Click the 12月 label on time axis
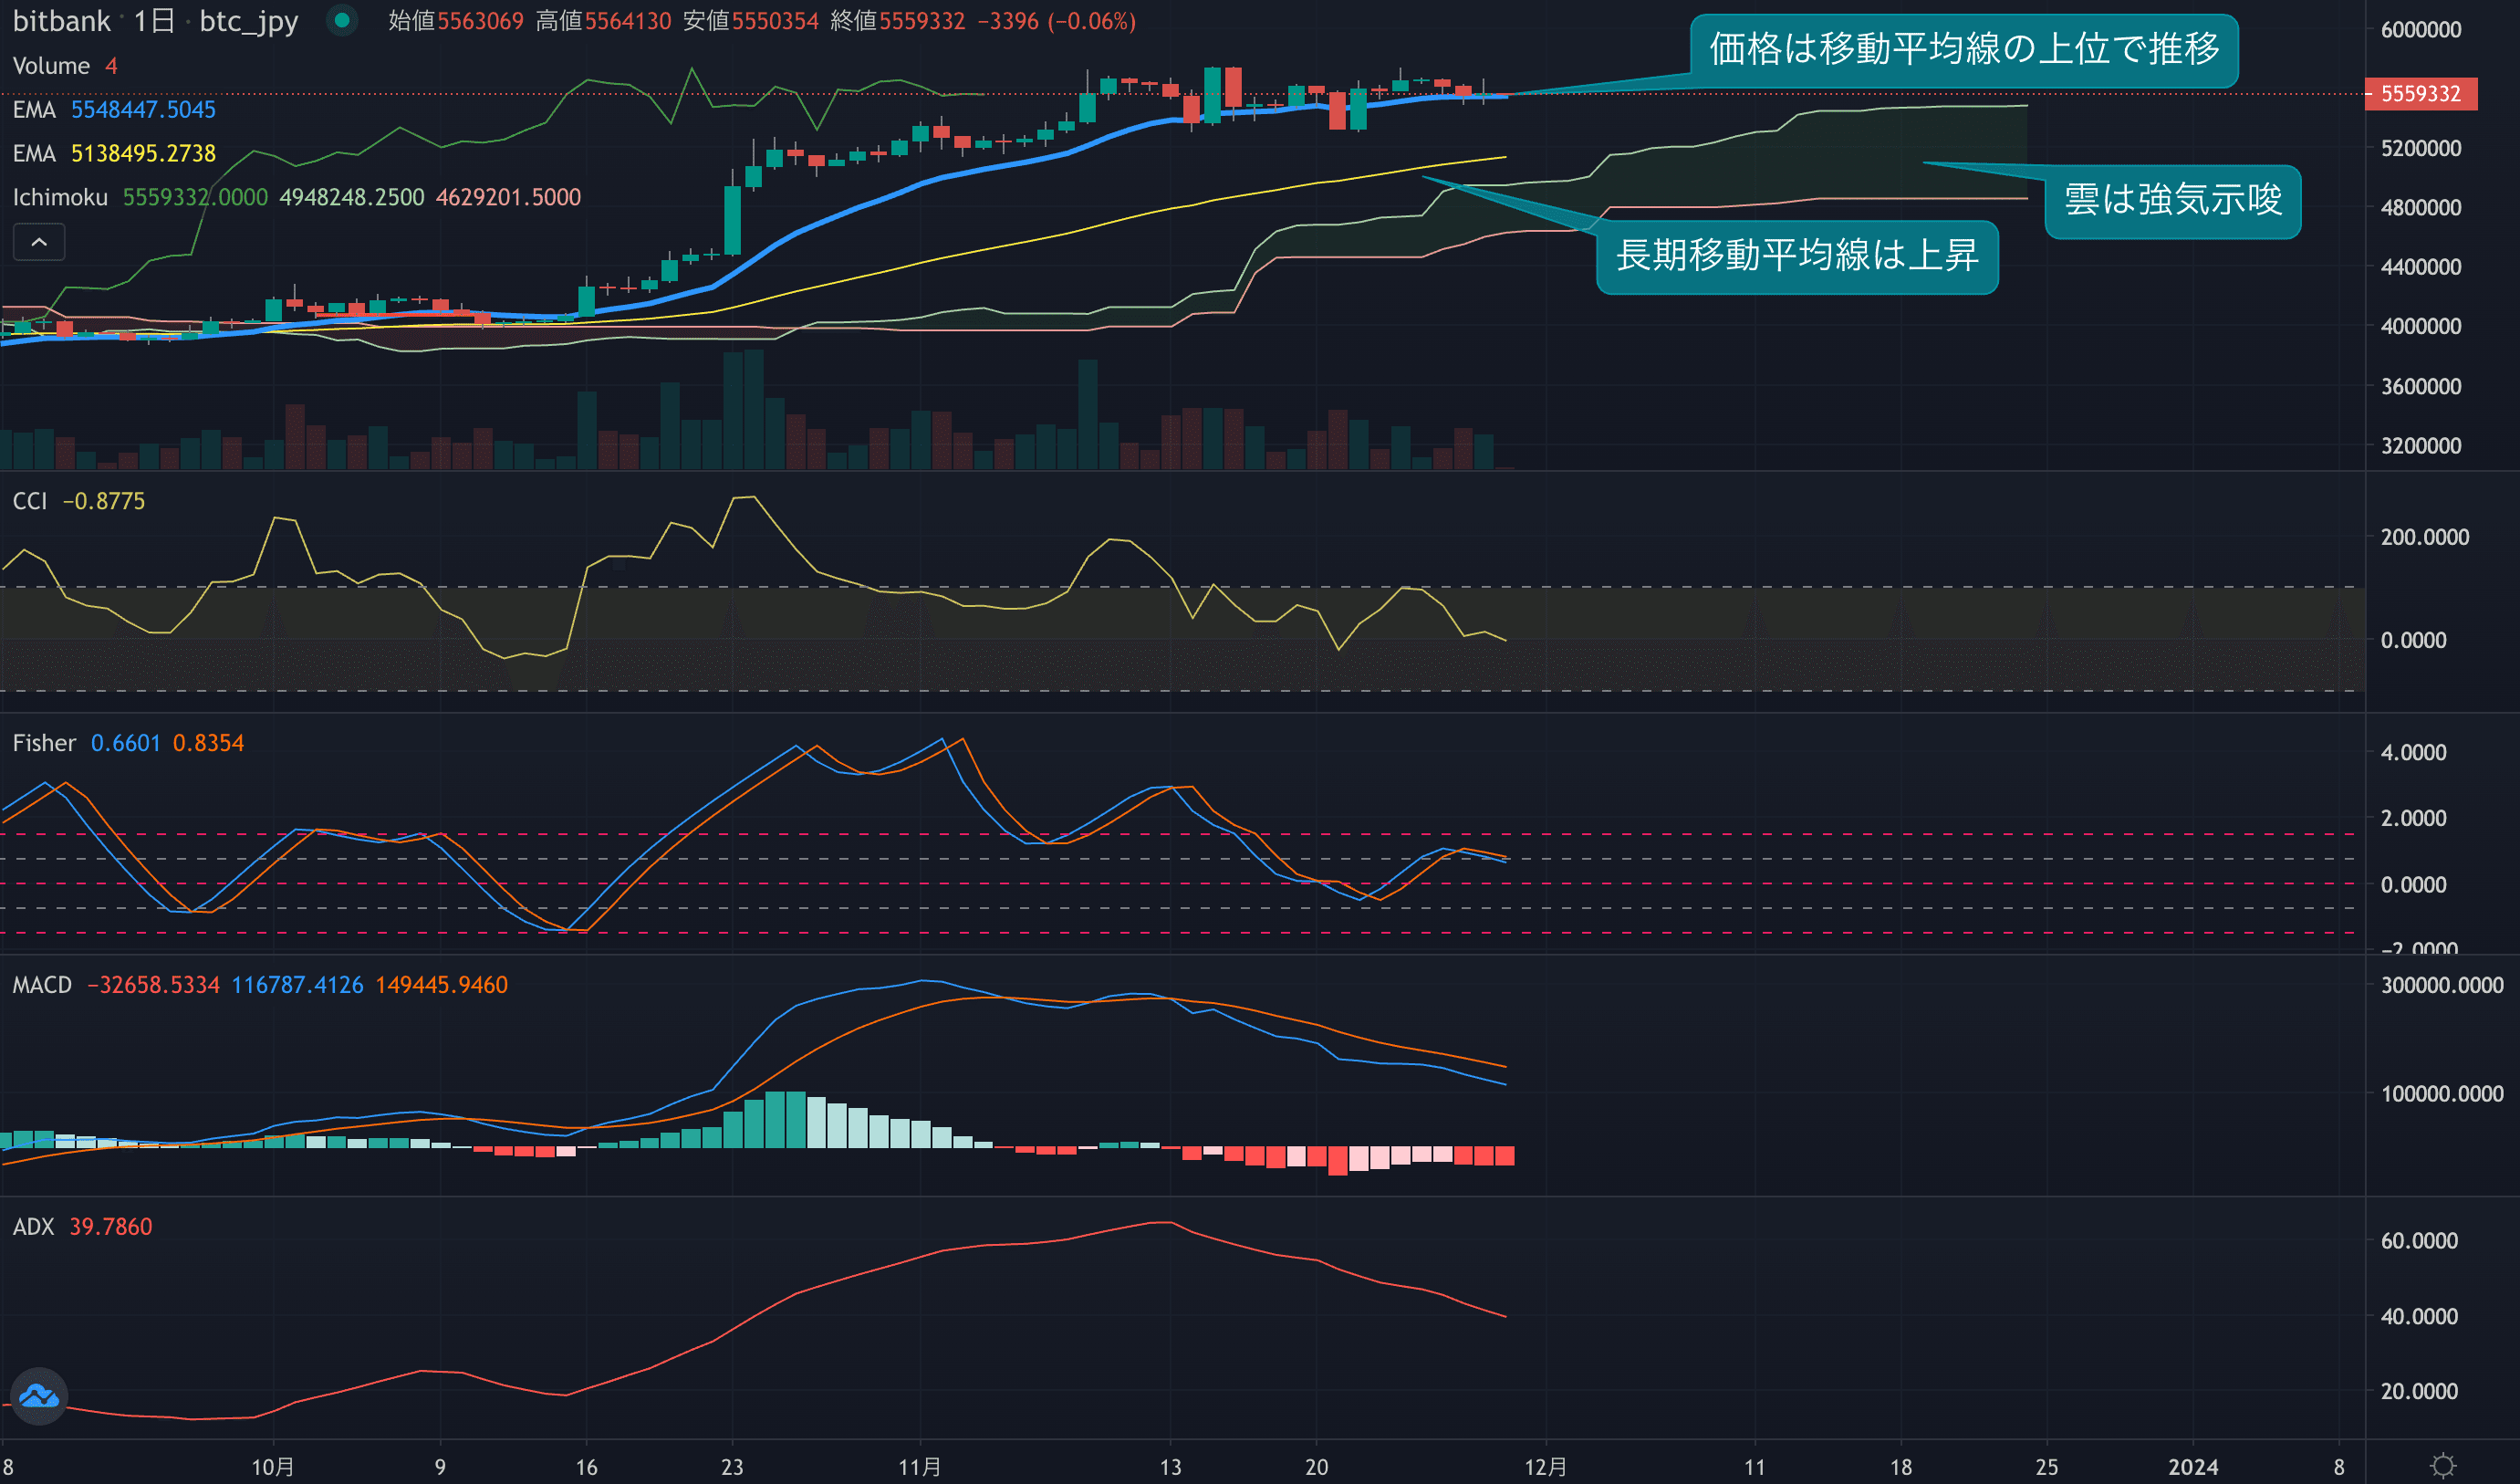This screenshot has height=1484, width=2520. click(x=1545, y=1467)
